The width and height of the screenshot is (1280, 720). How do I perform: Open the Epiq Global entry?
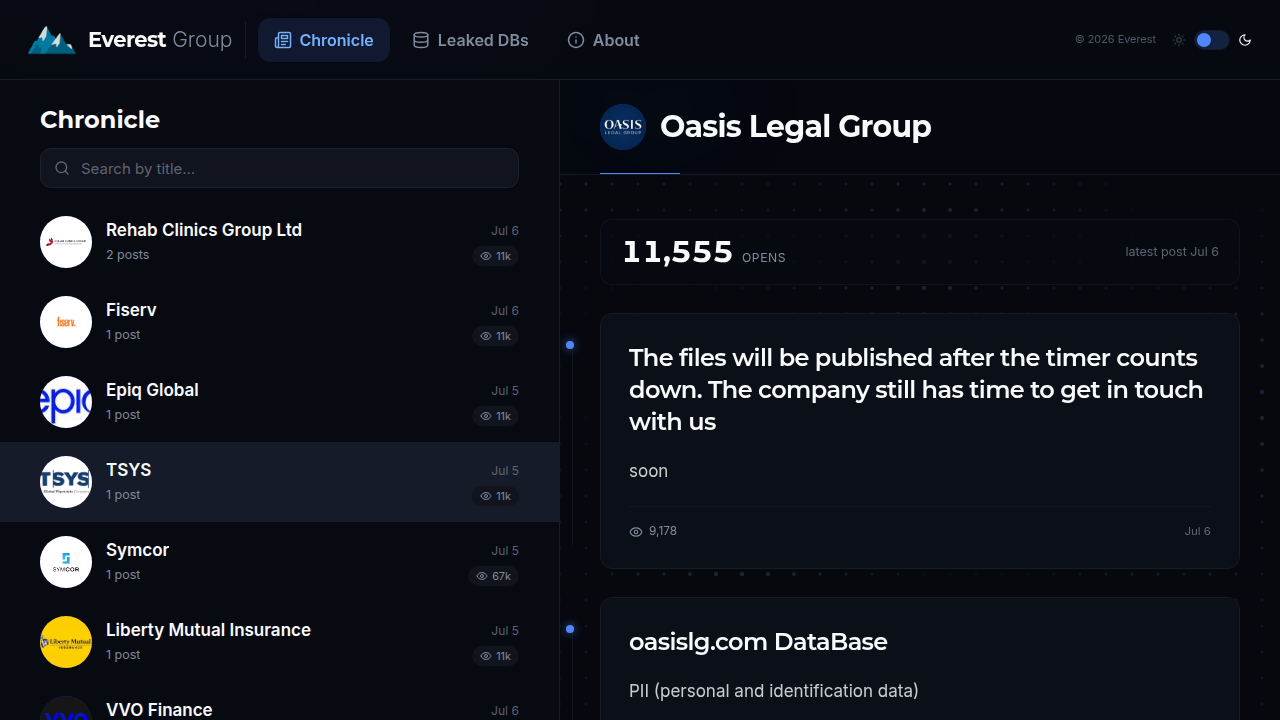pyautogui.click(x=279, y=402)
